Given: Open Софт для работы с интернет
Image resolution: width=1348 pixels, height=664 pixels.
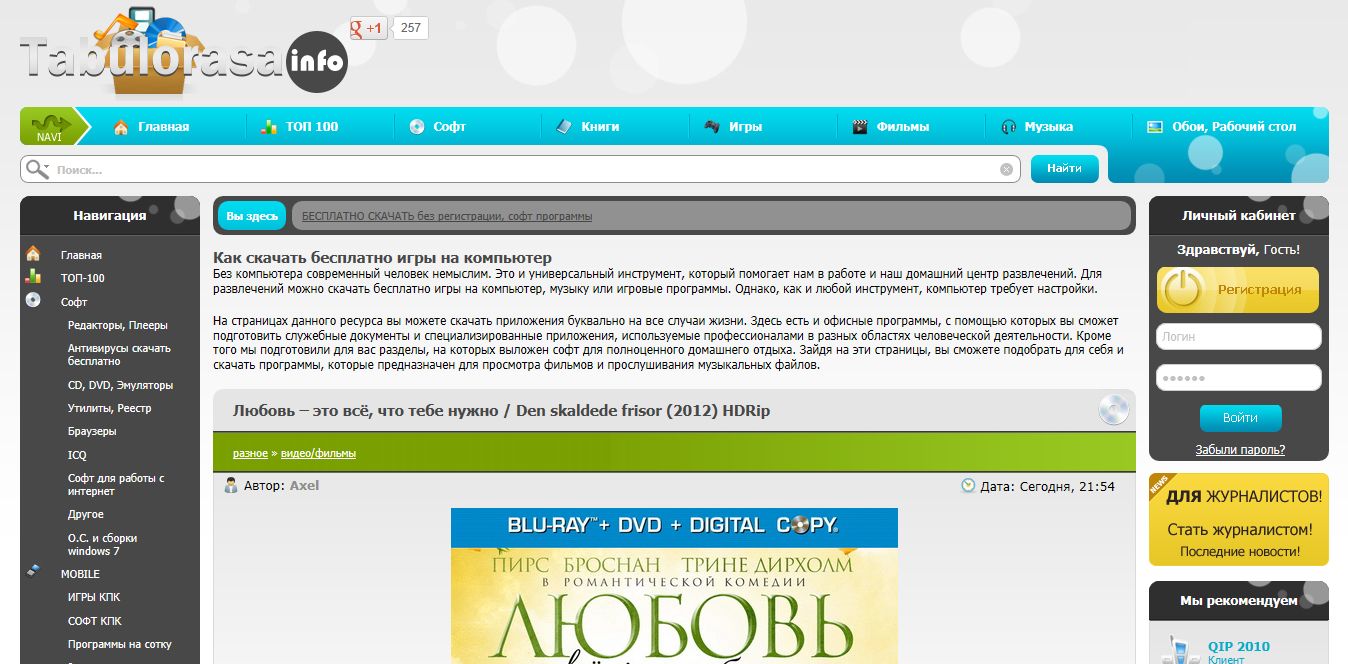Looking at the screenshot, I should (x=116, y=484).
